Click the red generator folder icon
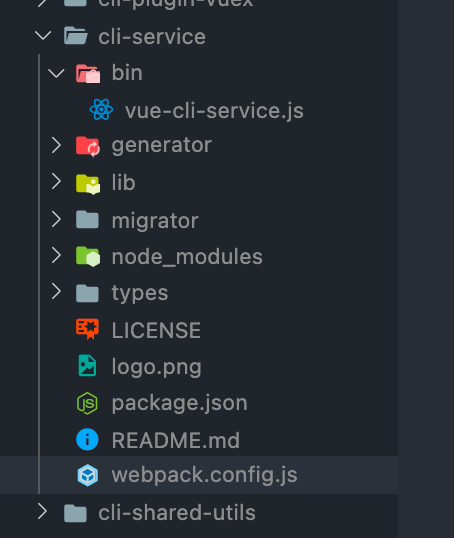 click(88, 146)
